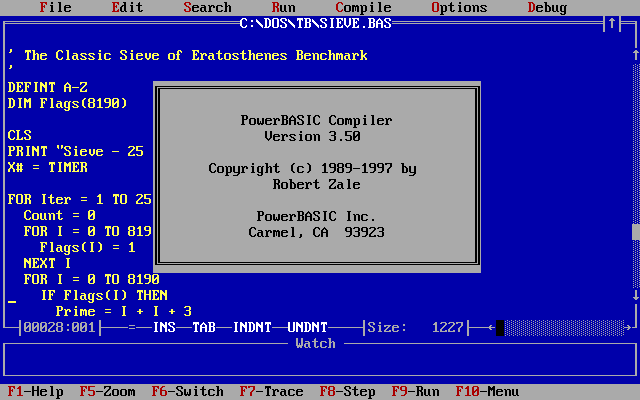
Task: Click the NEXT I line
Action: coord(47,263)
